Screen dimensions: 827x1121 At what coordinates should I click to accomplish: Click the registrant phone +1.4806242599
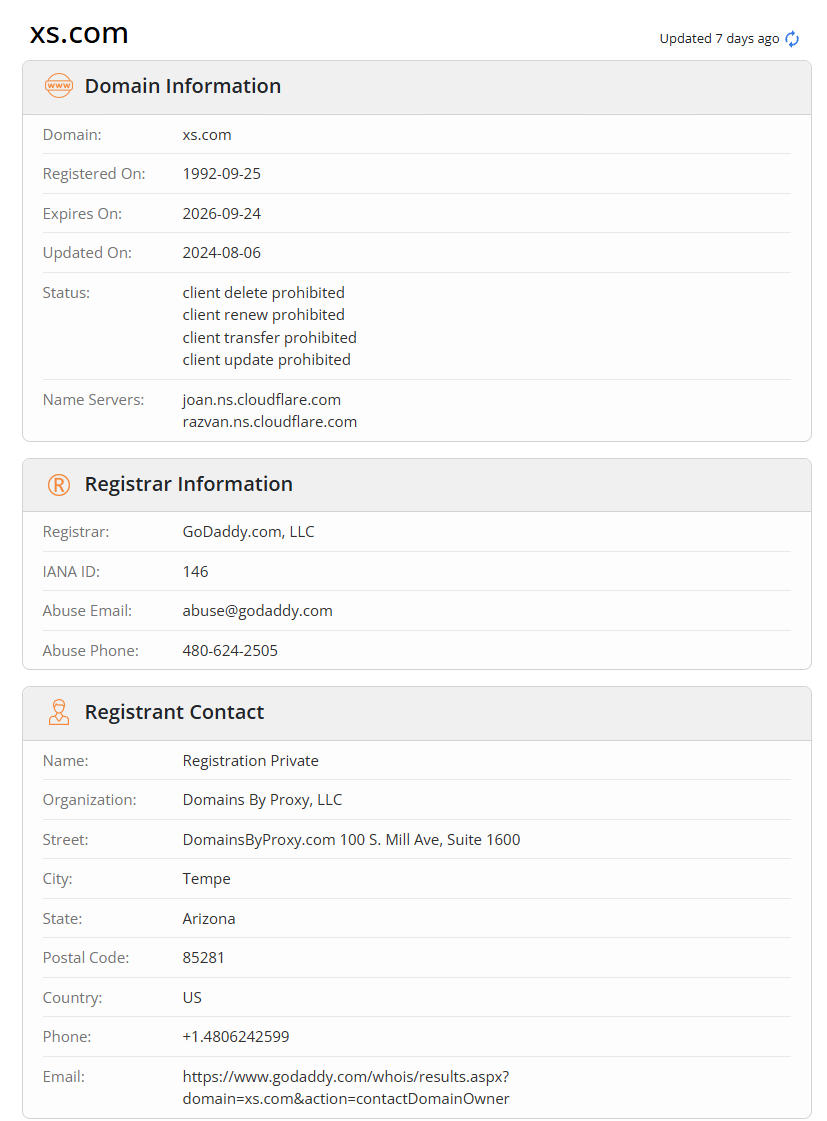[x=236, y=1036]
